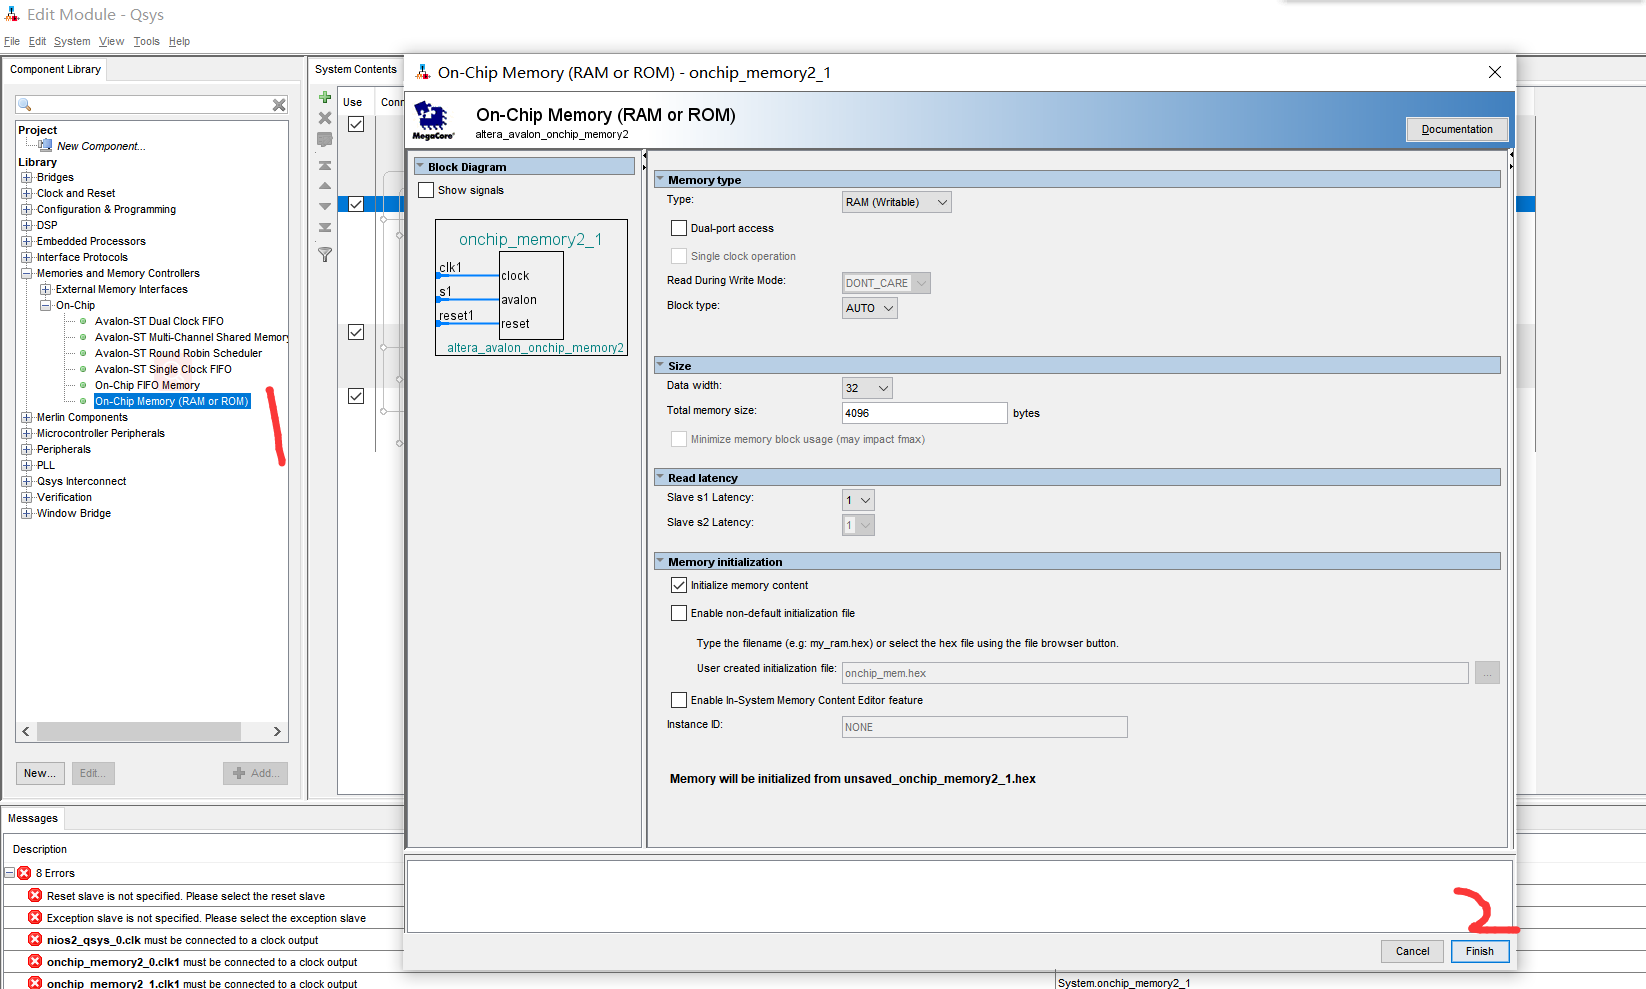Click the move-up triangle icon
The height and width of the screenshot is (989, 1646).
coord(325,186)
